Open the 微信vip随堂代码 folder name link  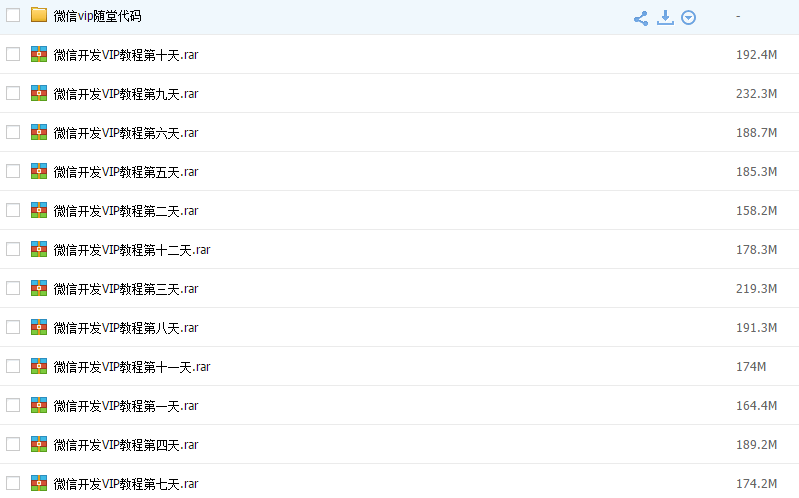[x=97, y=16]
